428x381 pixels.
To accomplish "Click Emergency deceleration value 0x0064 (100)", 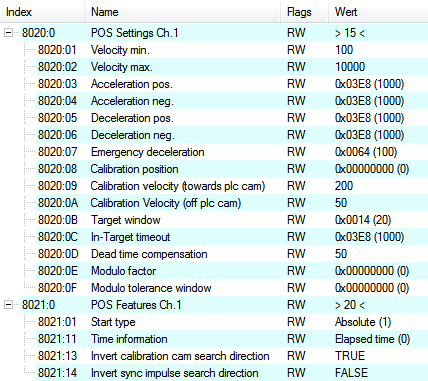I will click(x=366, y=152).
